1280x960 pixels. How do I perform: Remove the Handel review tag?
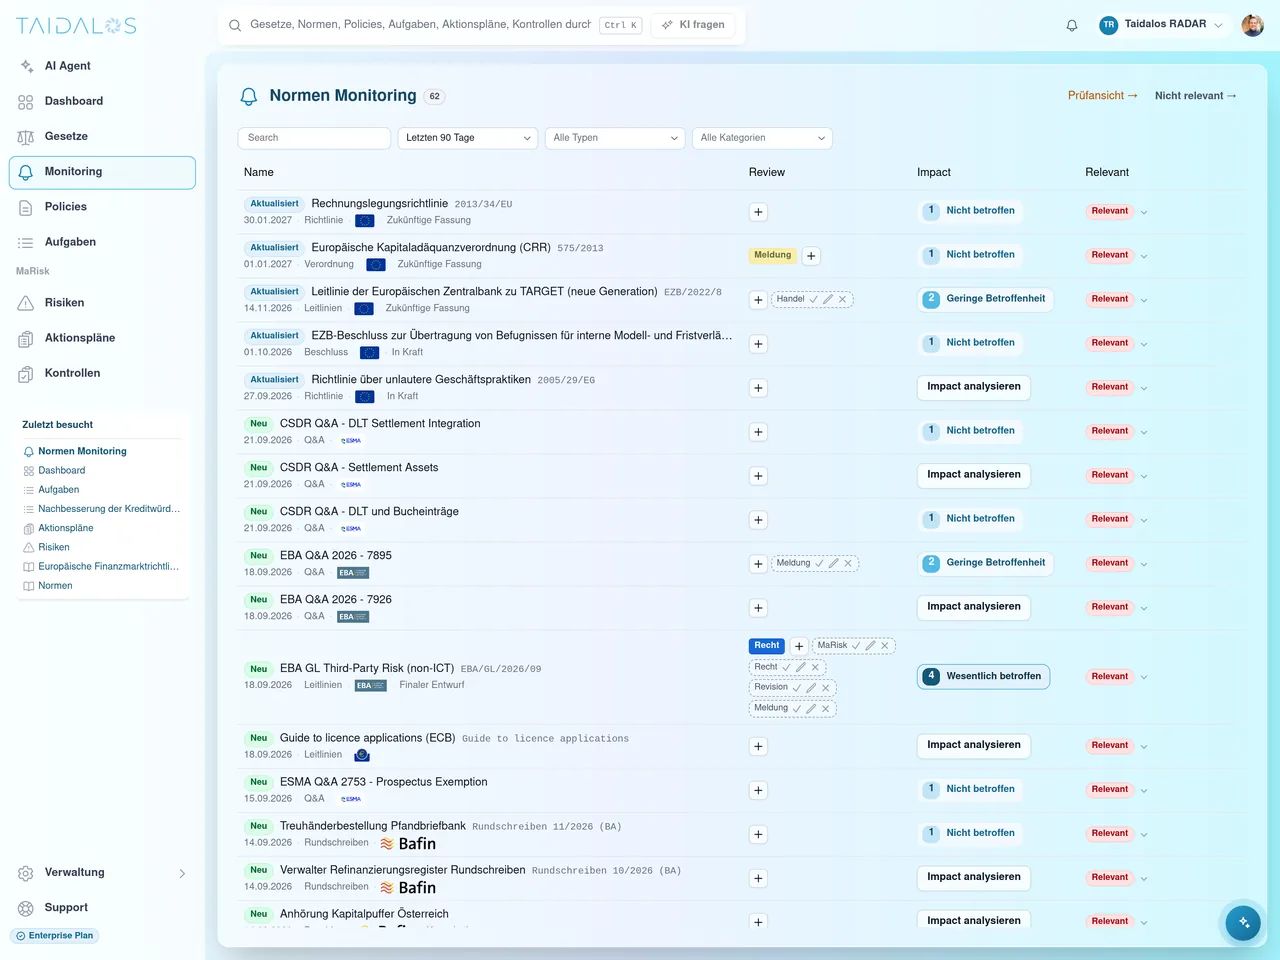point(843,299)
